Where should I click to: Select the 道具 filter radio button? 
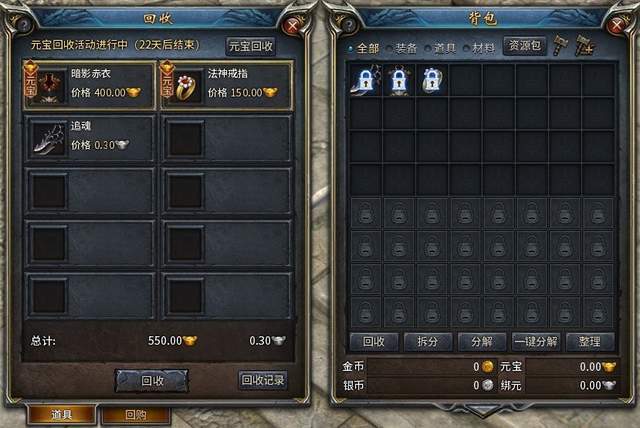[427, 49]
